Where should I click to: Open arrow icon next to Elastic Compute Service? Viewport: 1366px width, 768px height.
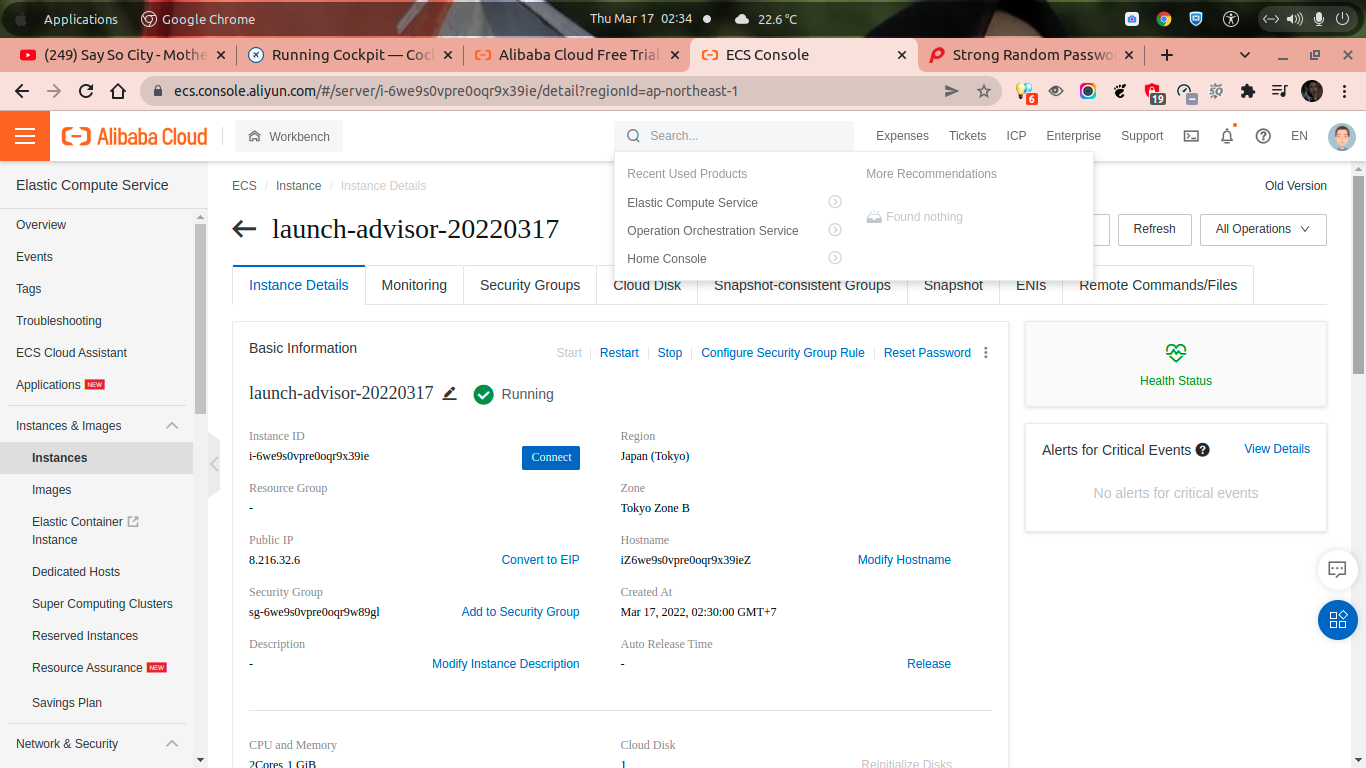point(835,202)
